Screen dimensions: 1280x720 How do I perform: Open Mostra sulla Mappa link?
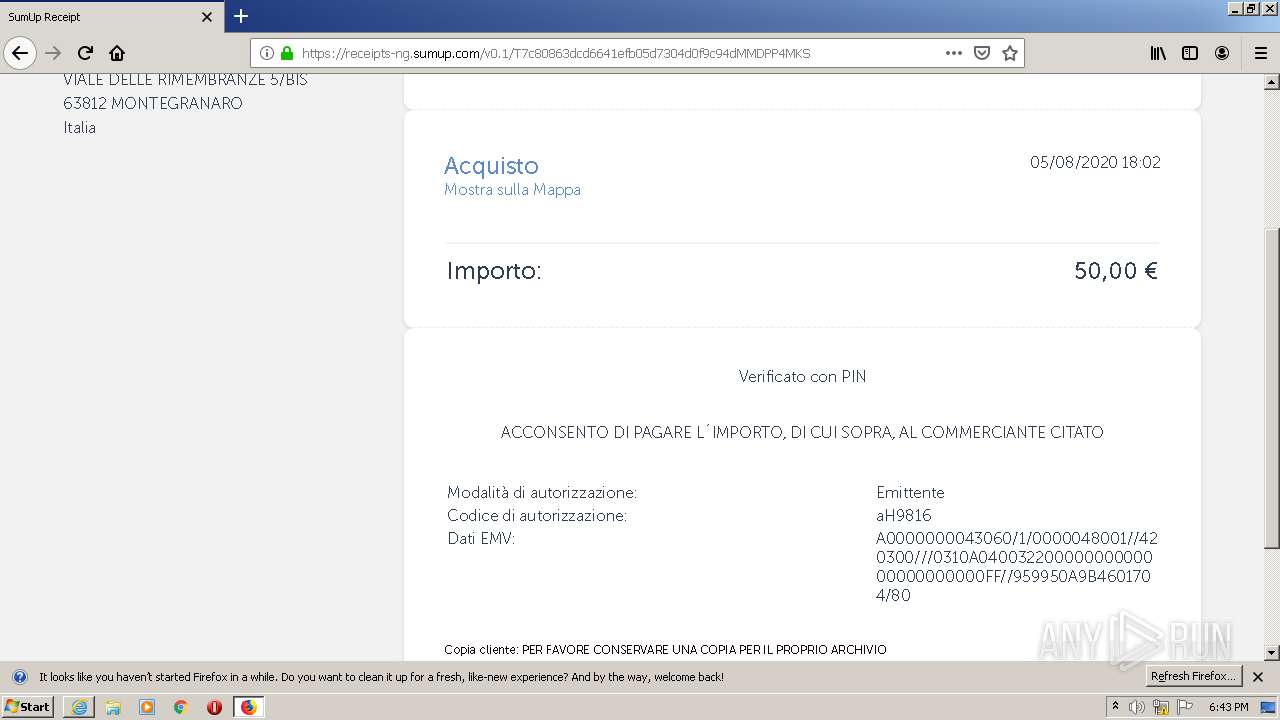pyautogui.click(x=512, y=190)
